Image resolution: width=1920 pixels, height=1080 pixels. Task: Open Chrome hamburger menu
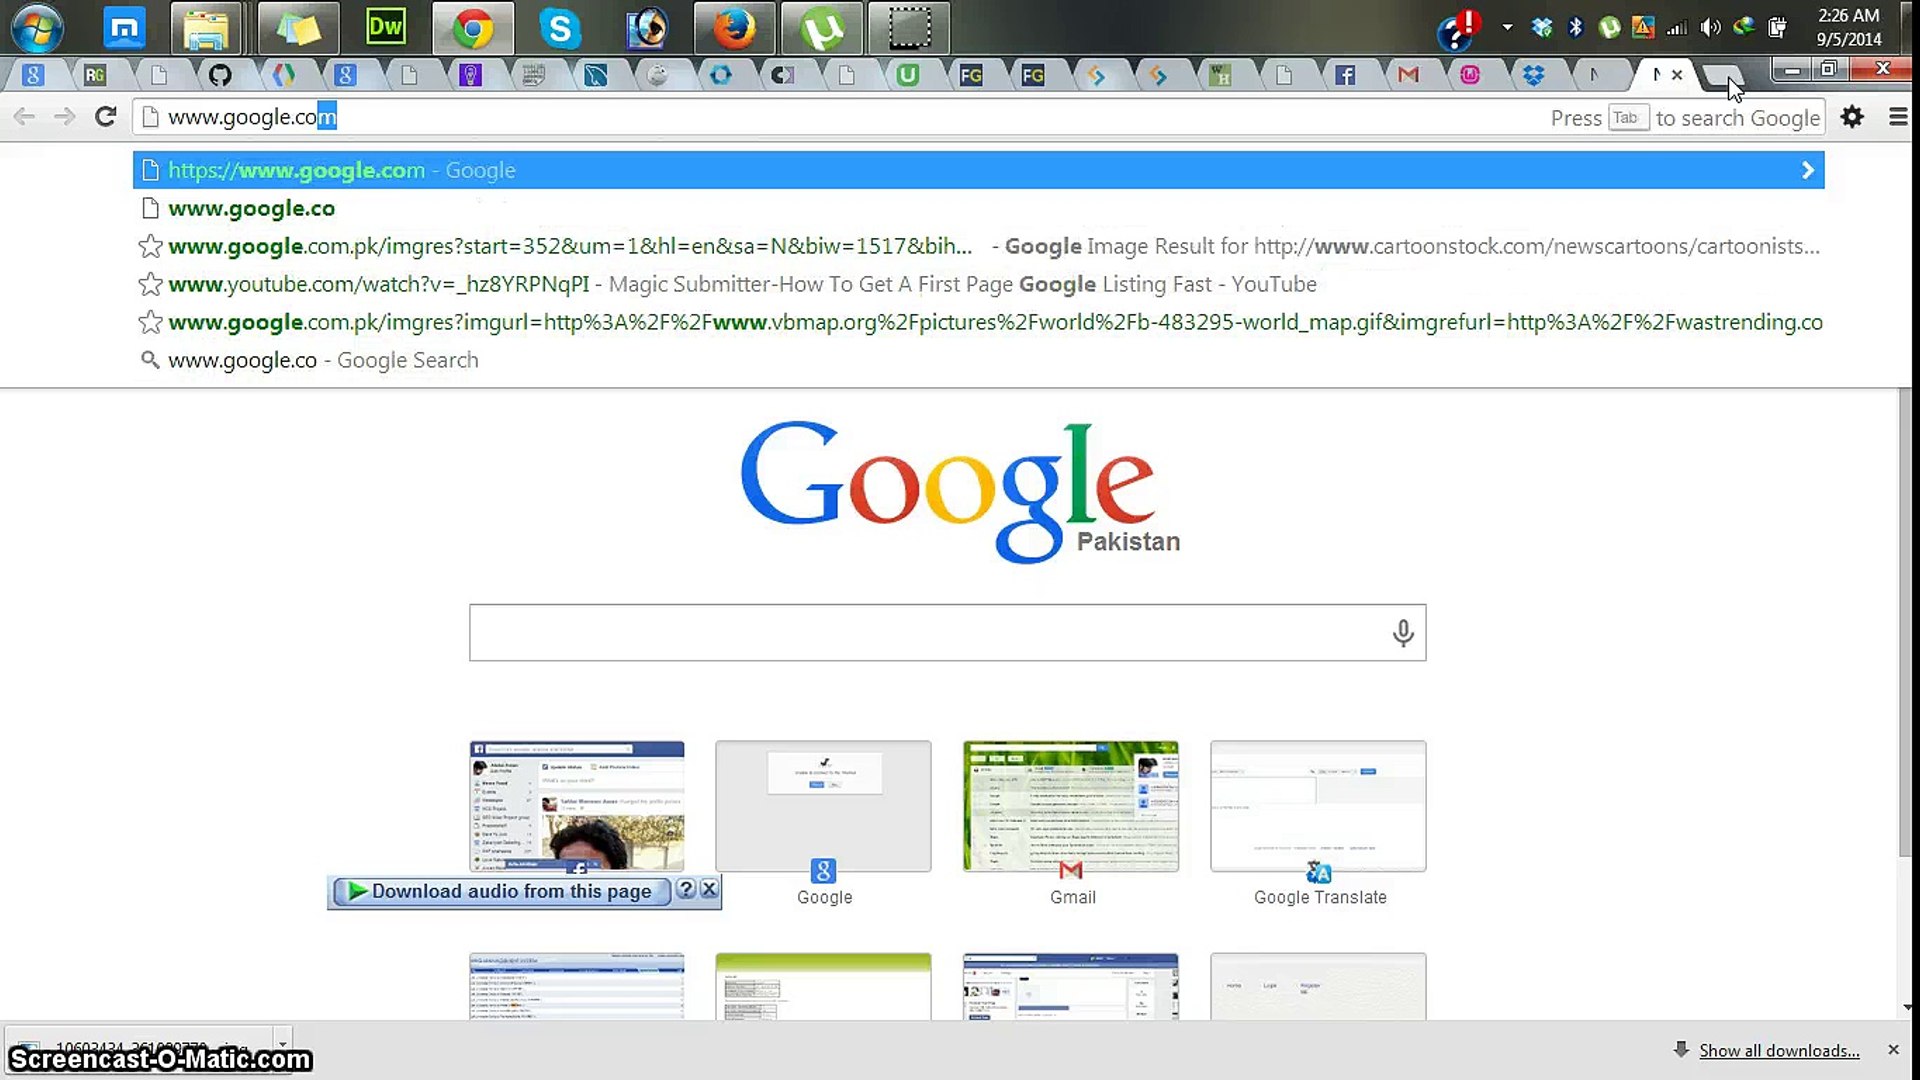click(x=1897, y=117)
